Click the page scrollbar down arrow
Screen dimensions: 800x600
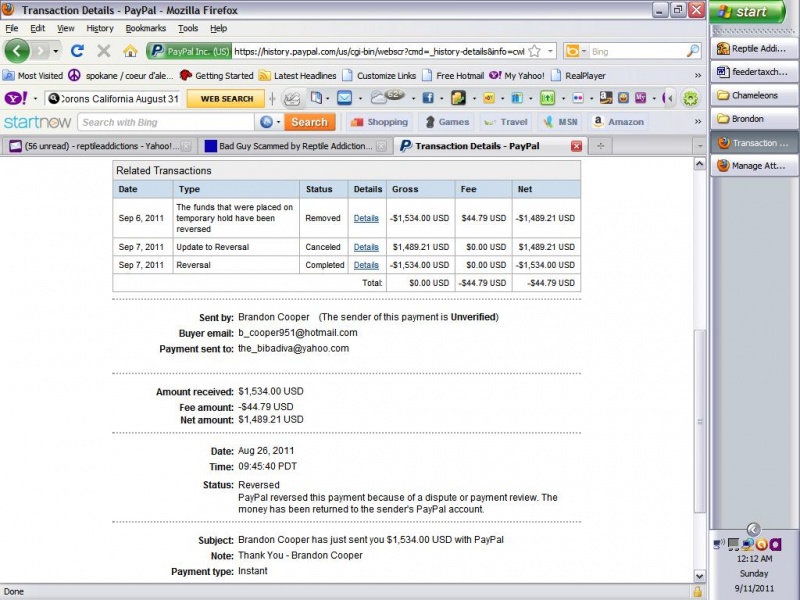pyautogui.click(x=699, y=576)
